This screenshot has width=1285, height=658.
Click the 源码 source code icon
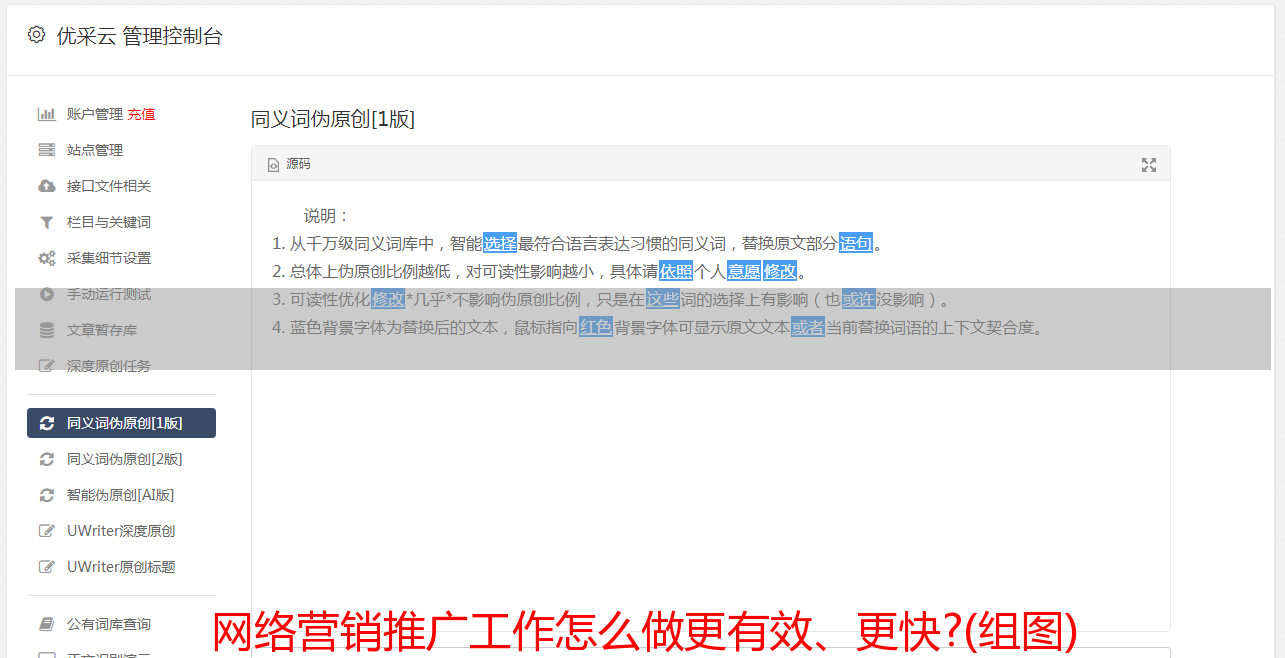pyautogui.click(x=273, y=164)
